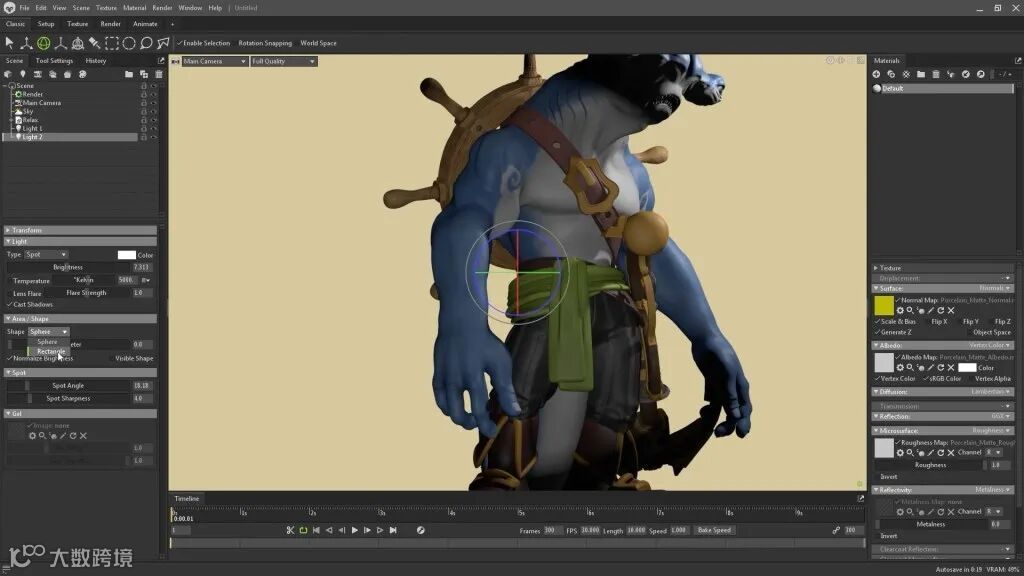
Task: Choose Rectangle from the Shape dropdown list
Action: tap(51, 351)
